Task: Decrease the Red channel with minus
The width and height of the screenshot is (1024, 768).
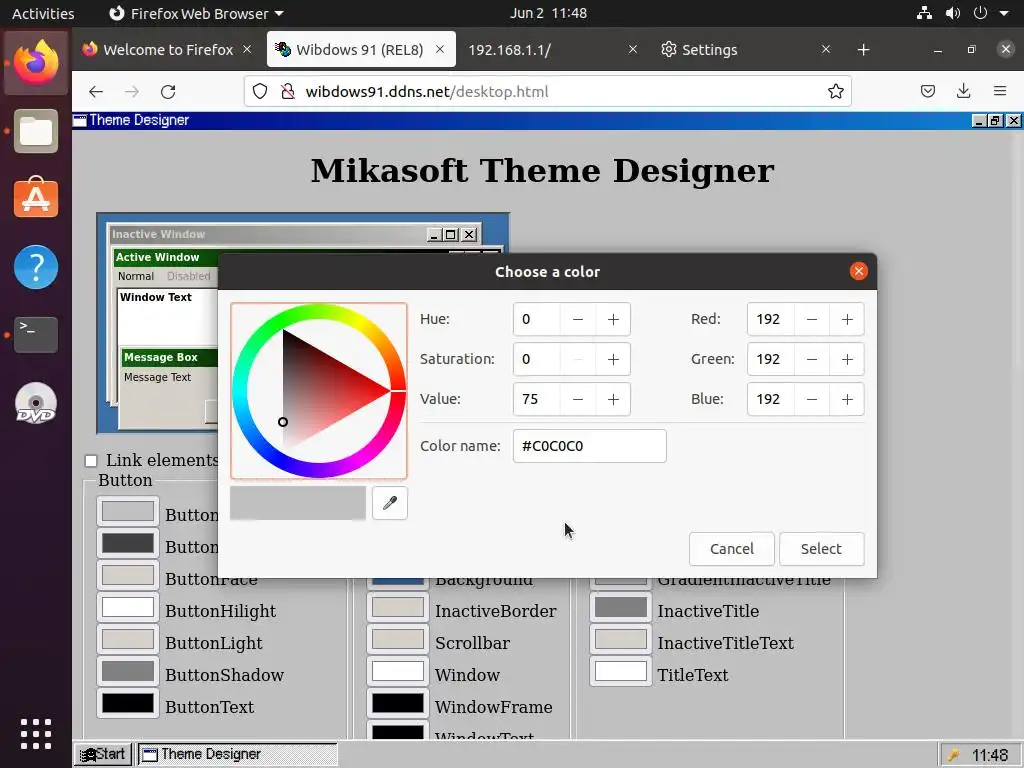Action: pyautogui.click(x=812, y=319)
